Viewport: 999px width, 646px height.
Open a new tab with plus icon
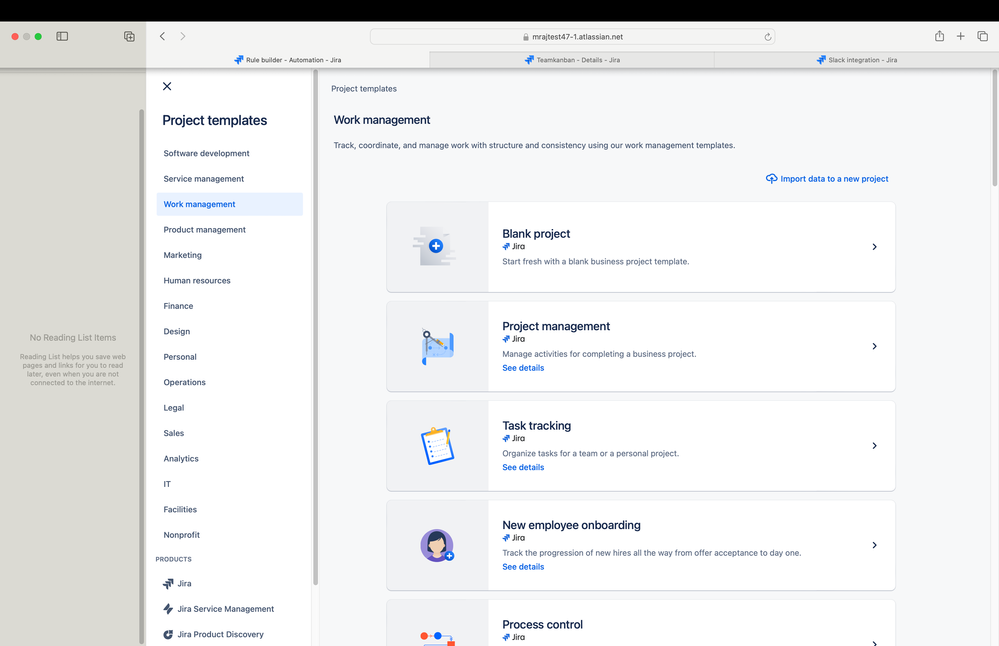click(x=960, y=36)
